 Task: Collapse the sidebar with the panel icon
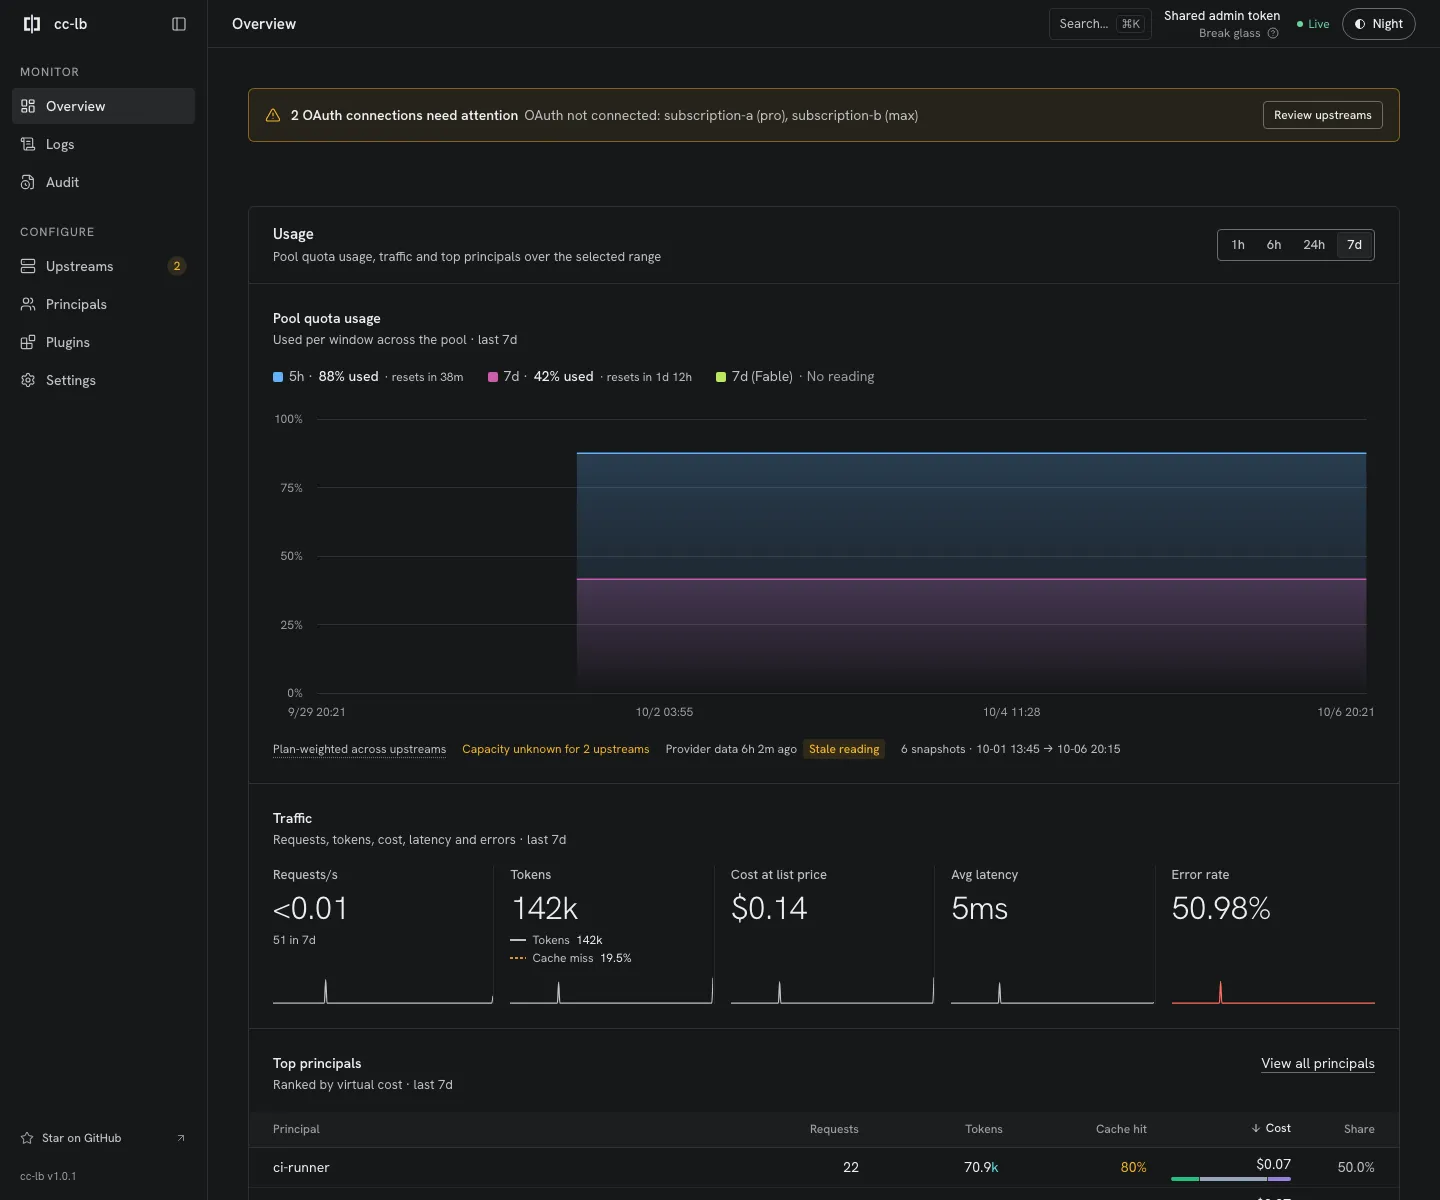[x=179, y=24]
